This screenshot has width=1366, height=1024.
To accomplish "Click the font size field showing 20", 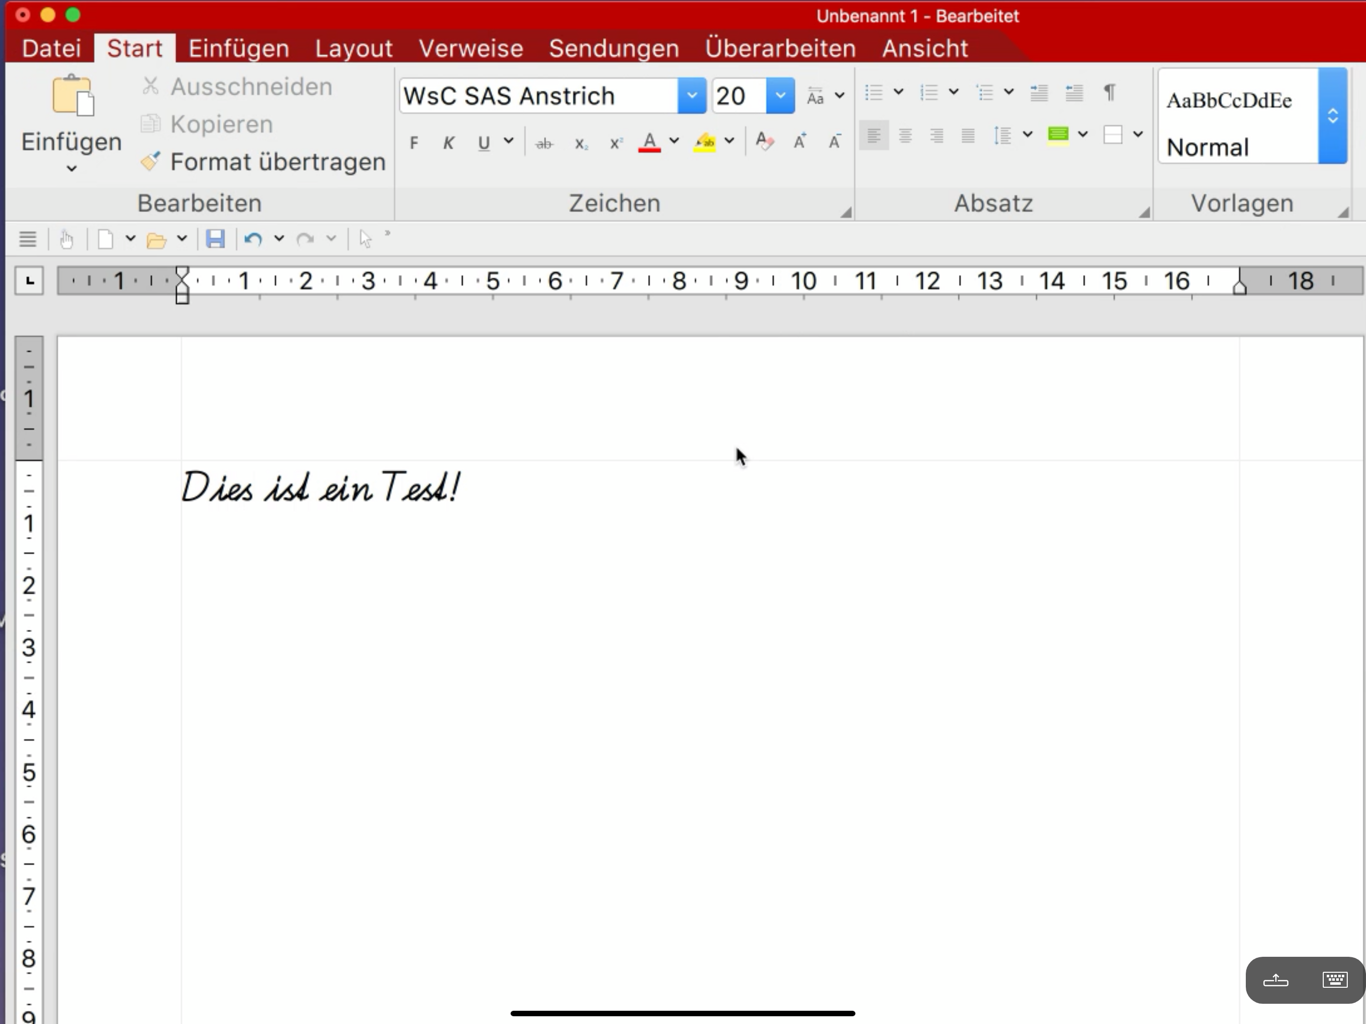I will coord(738,96).
